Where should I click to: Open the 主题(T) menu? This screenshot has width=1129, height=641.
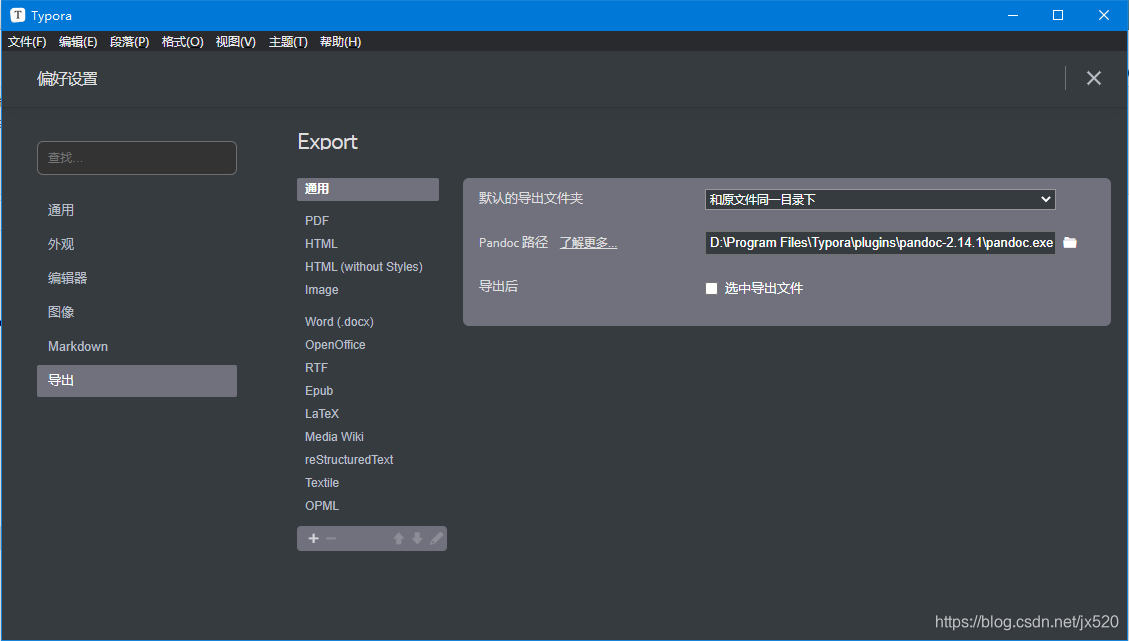coord(288,42)
